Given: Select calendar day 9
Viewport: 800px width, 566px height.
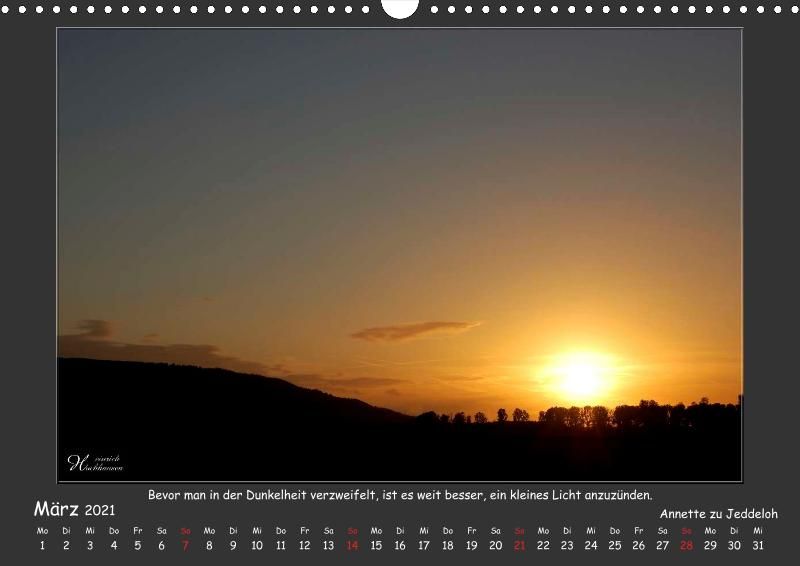Looking at the screenshot, I should click(233, 546).
